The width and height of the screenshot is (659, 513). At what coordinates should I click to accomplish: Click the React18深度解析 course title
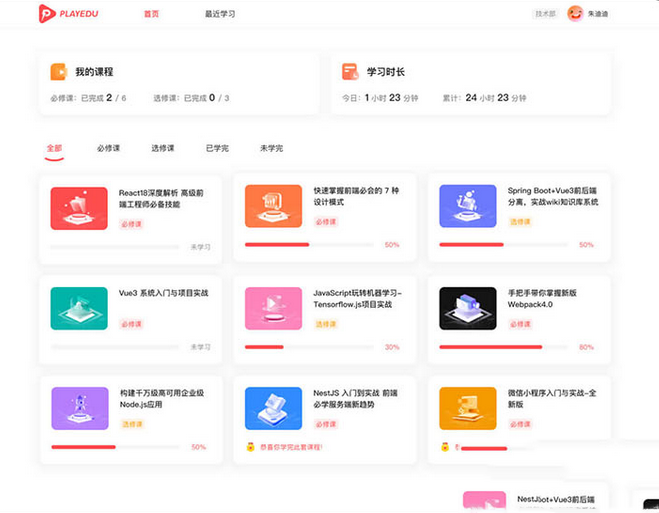coord(161,199)
